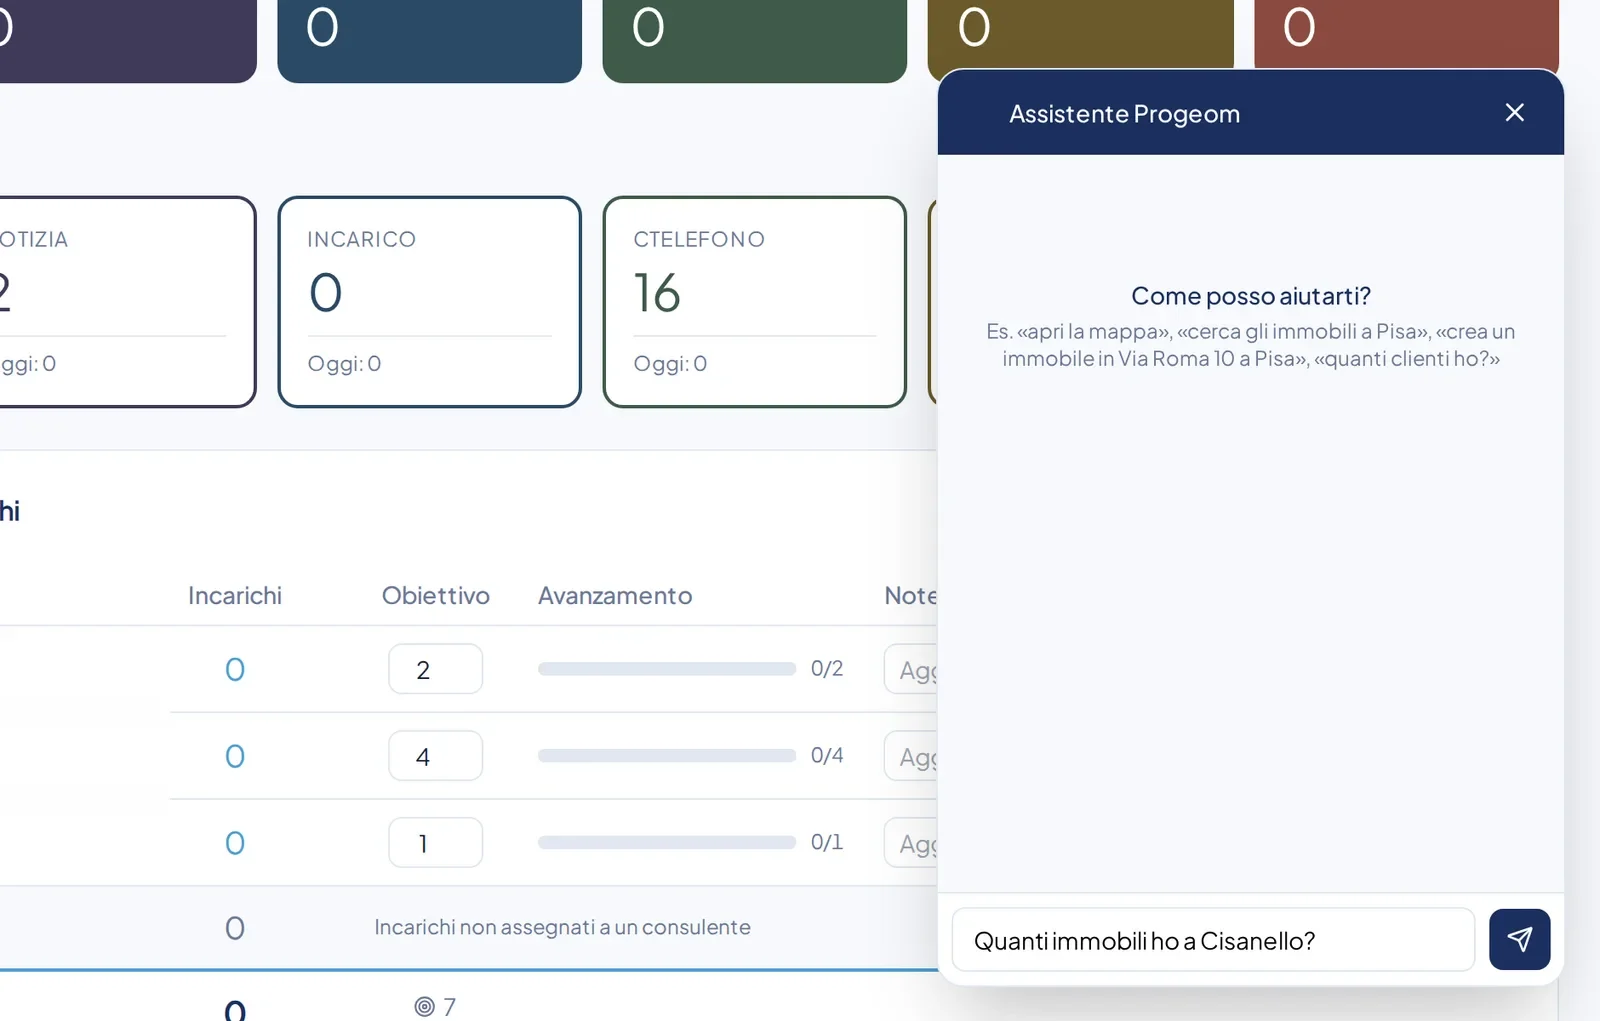Click the Incarichi column header

235,596
